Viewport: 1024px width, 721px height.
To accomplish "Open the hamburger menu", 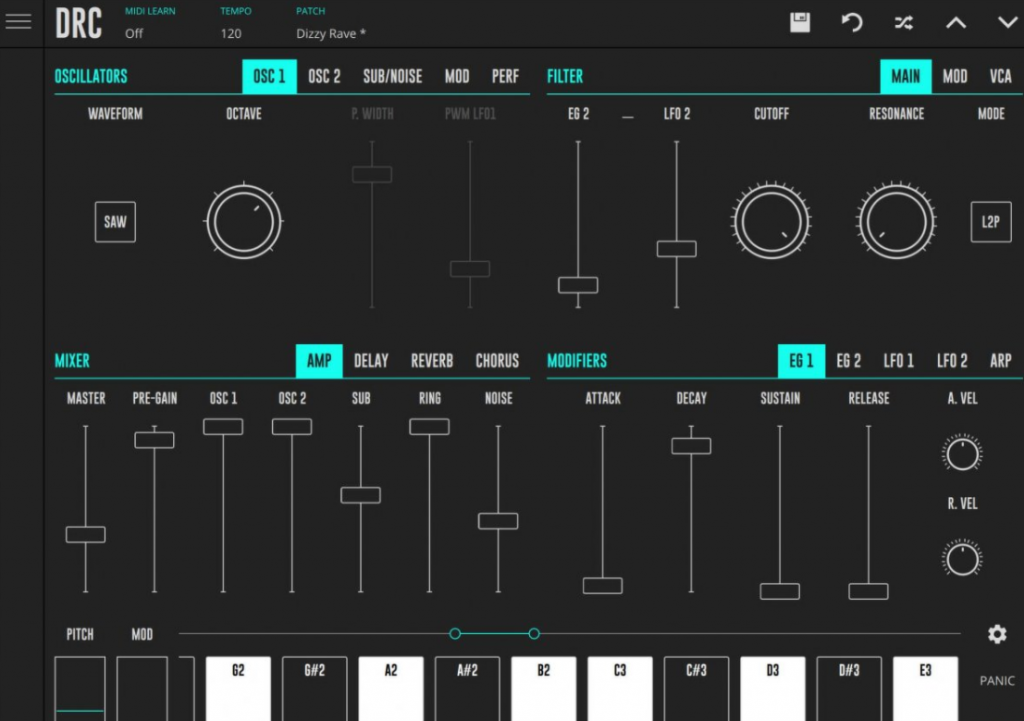I will point(18,22).
